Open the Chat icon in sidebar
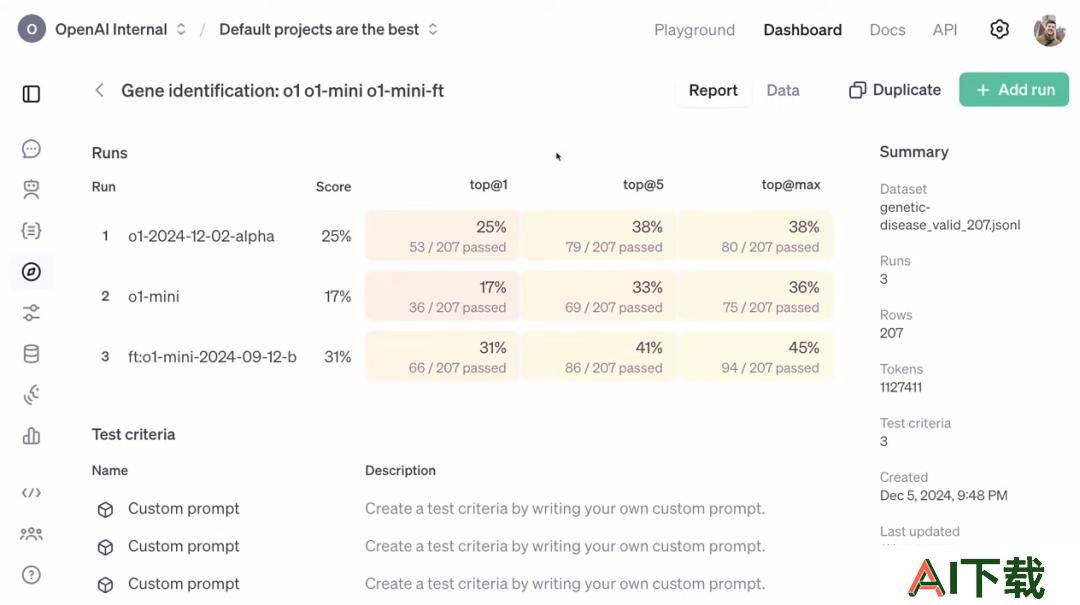 [31, 149]
